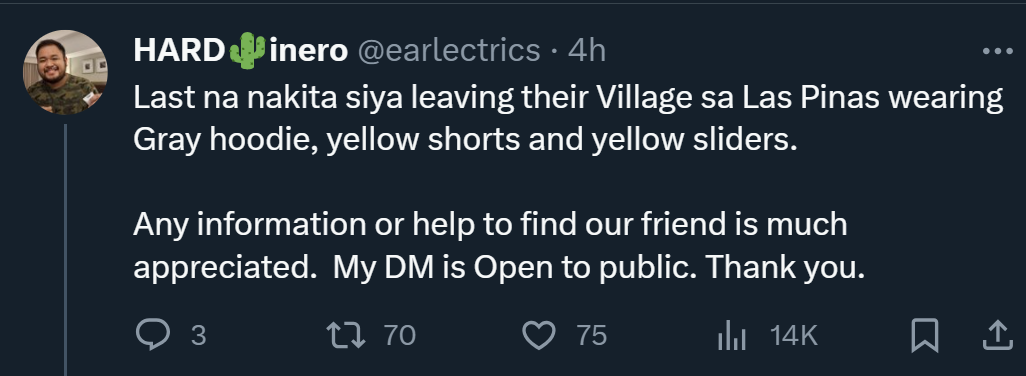The width and height of the screenshot is (1026, 376).
Task: Click the 'Gray hoodie, yellow shorts' text line
Action: click(x=465, y=141)
